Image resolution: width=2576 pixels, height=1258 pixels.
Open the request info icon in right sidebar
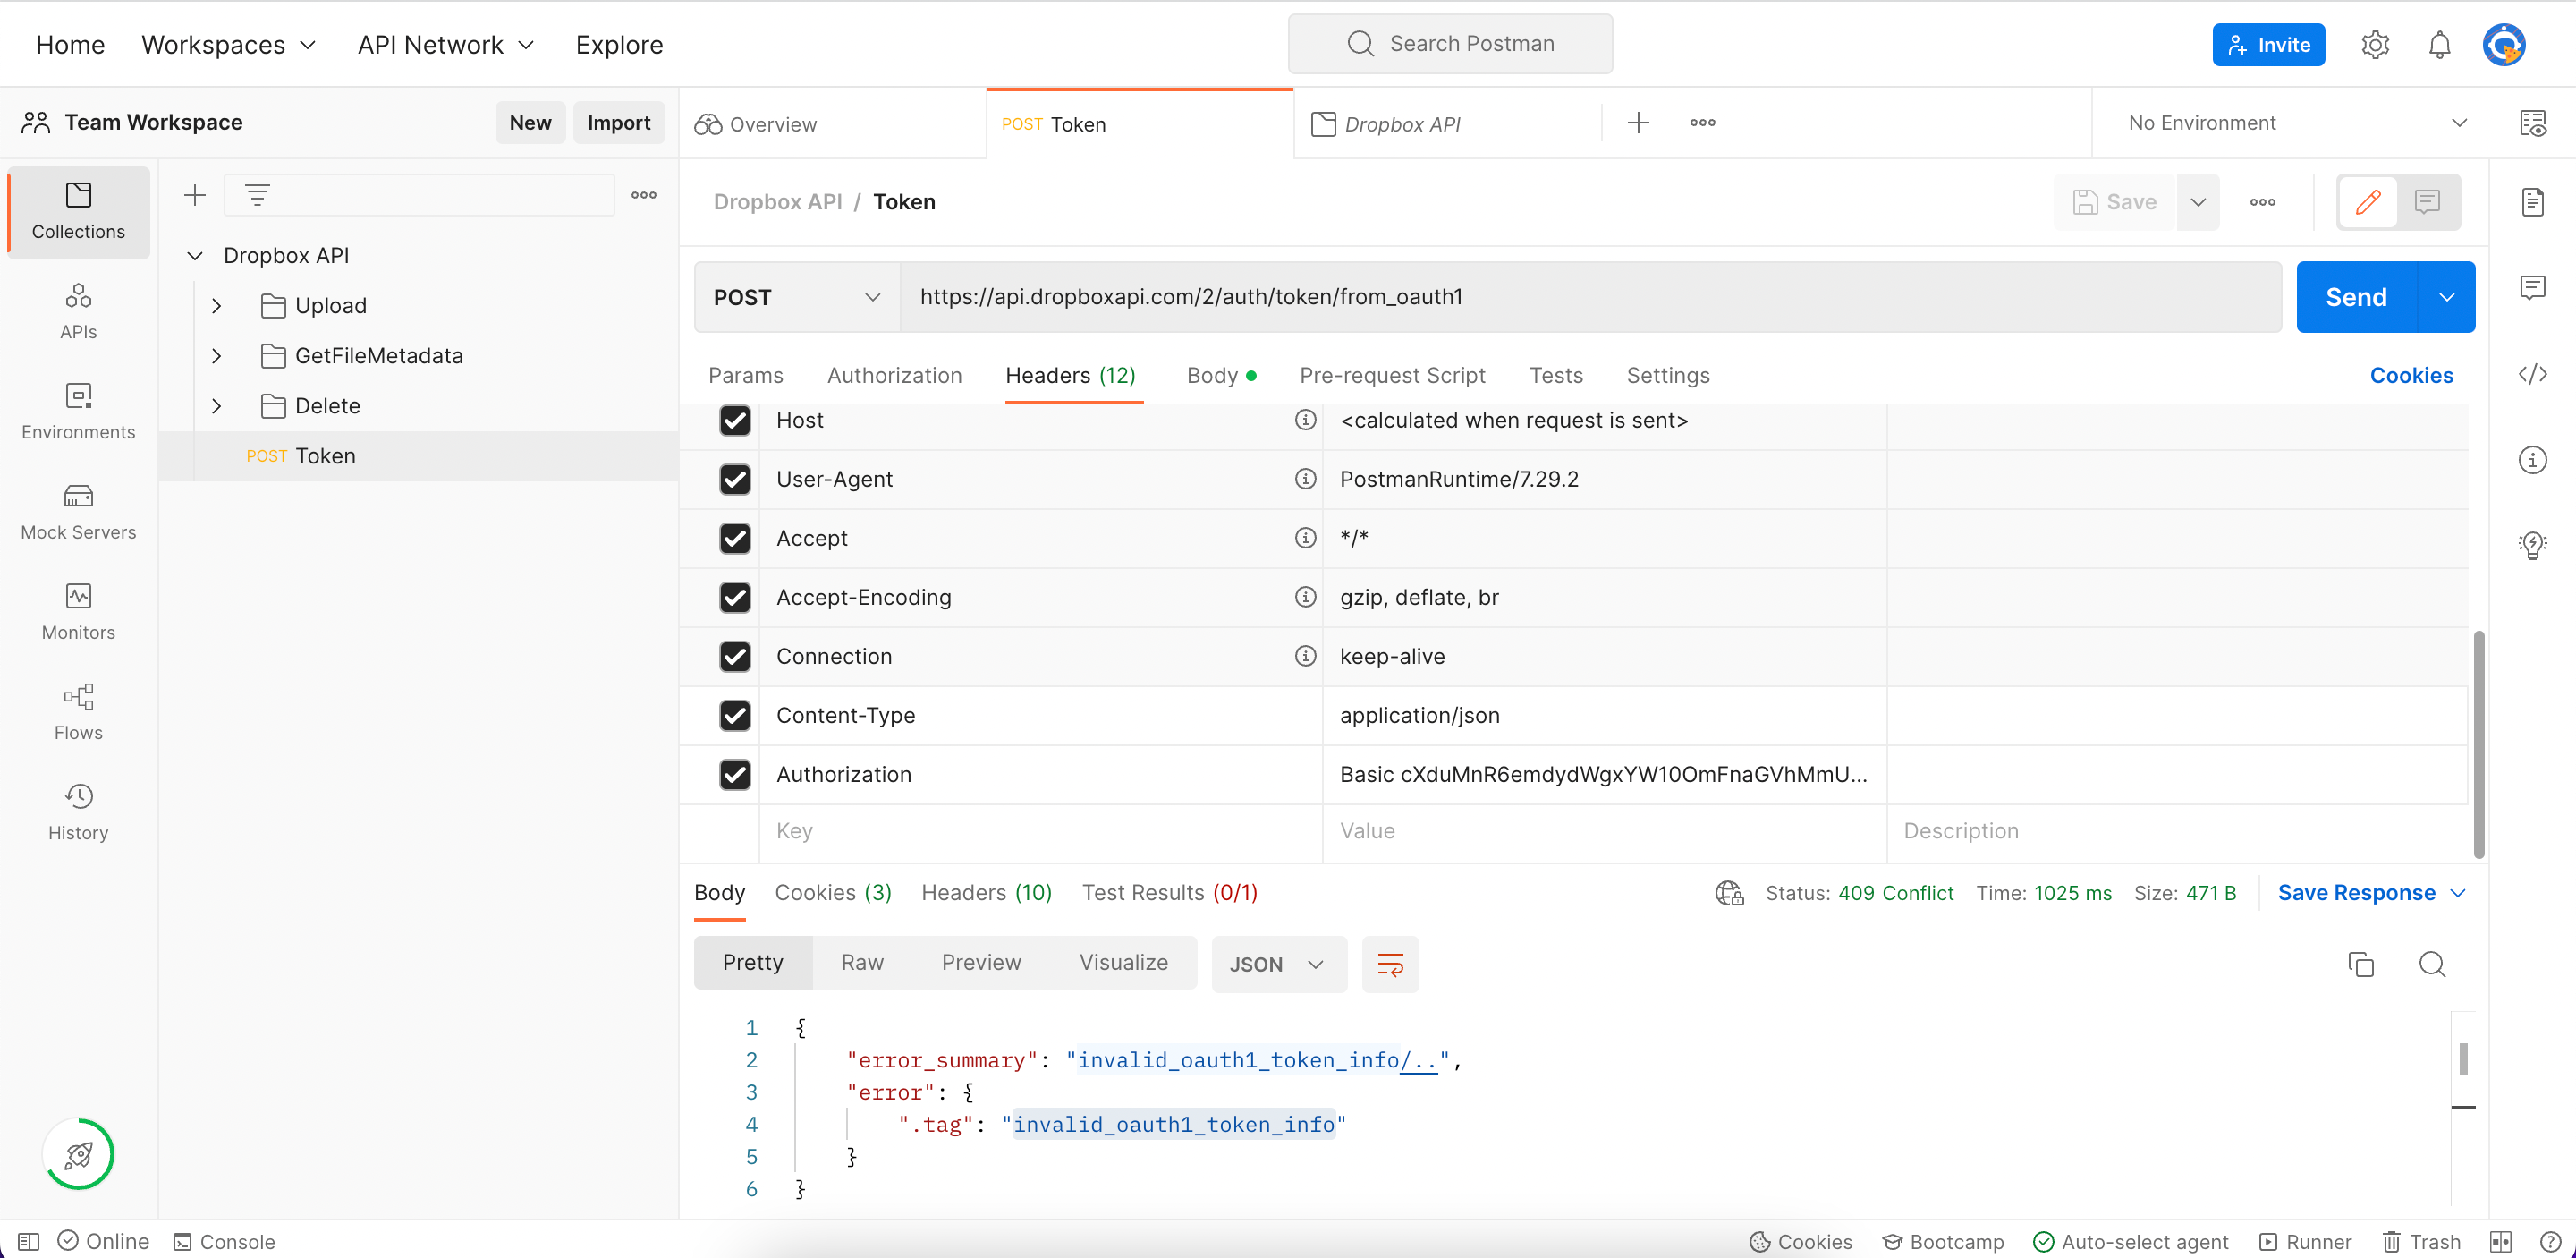tap(2532, 460)
